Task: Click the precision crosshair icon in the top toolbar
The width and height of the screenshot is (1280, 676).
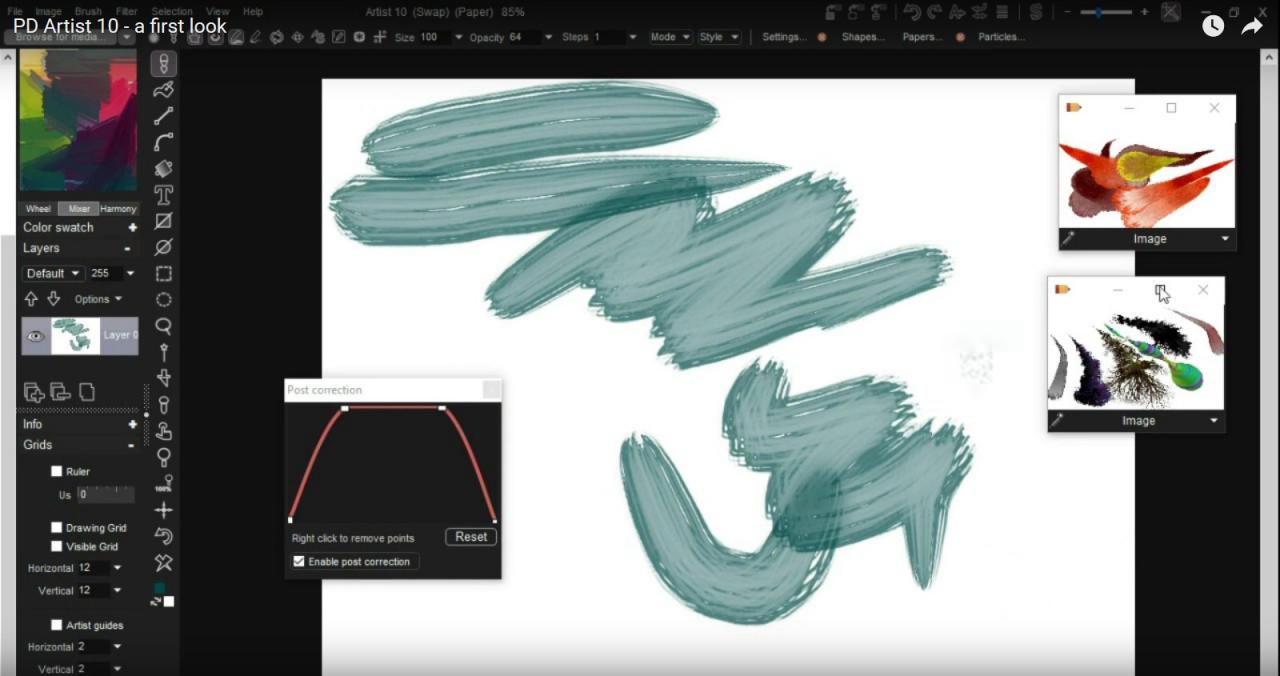Action: pos(380,37)
